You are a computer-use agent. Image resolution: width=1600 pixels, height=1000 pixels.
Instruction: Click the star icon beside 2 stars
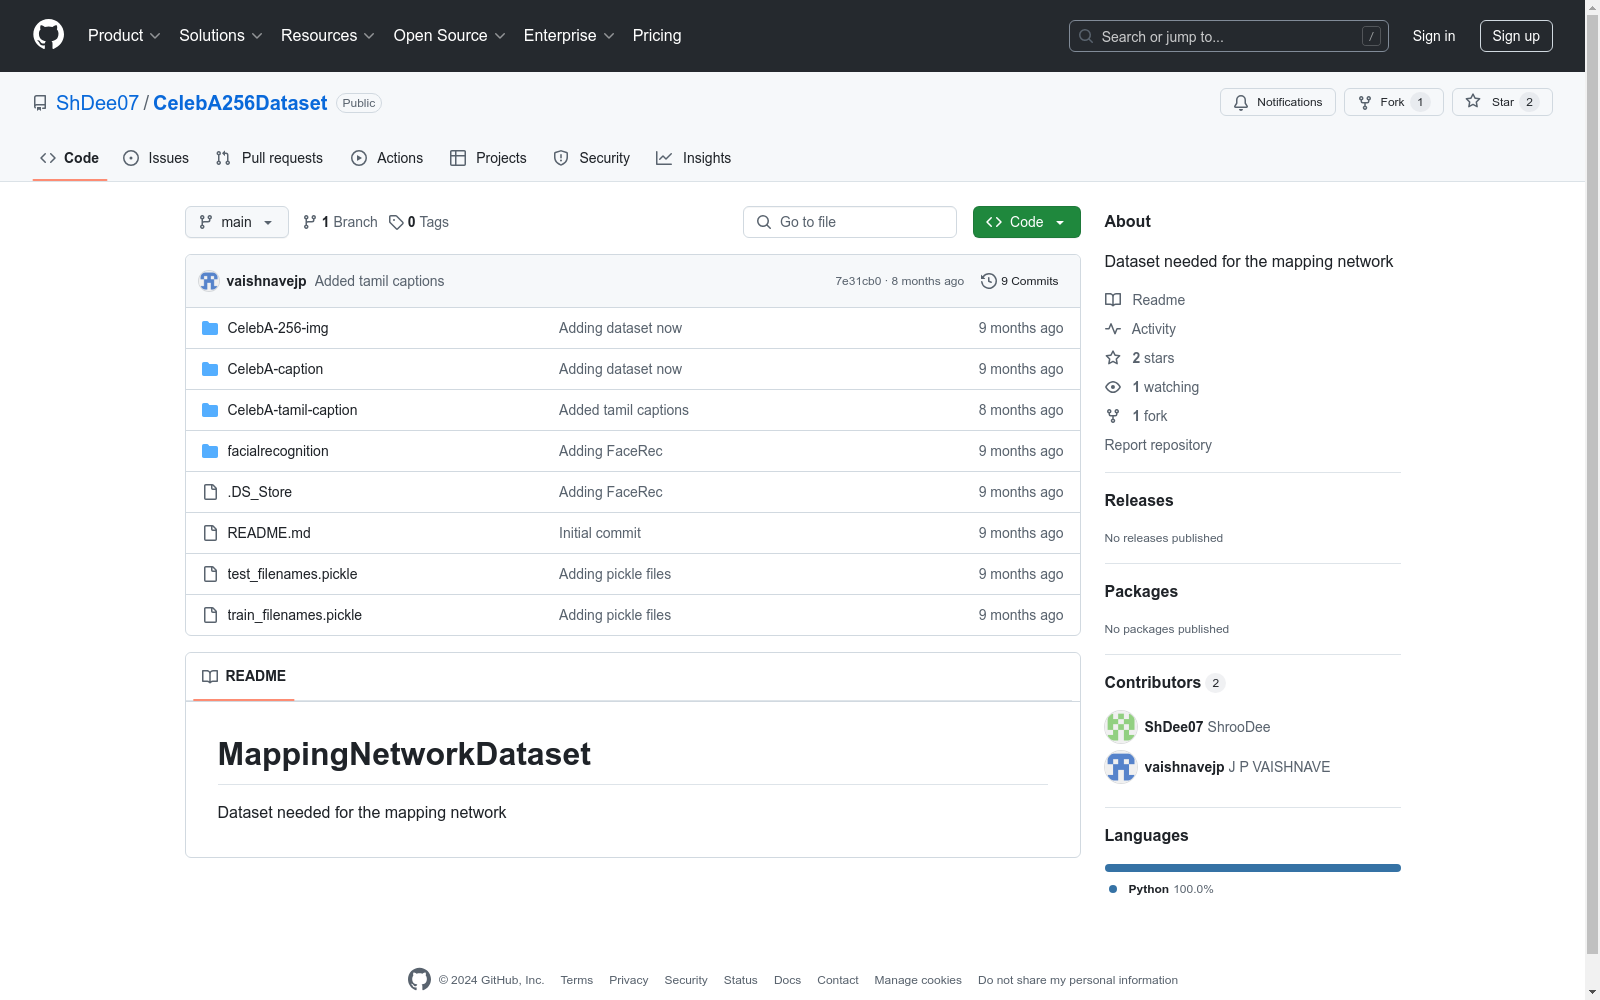(1113, 358)
